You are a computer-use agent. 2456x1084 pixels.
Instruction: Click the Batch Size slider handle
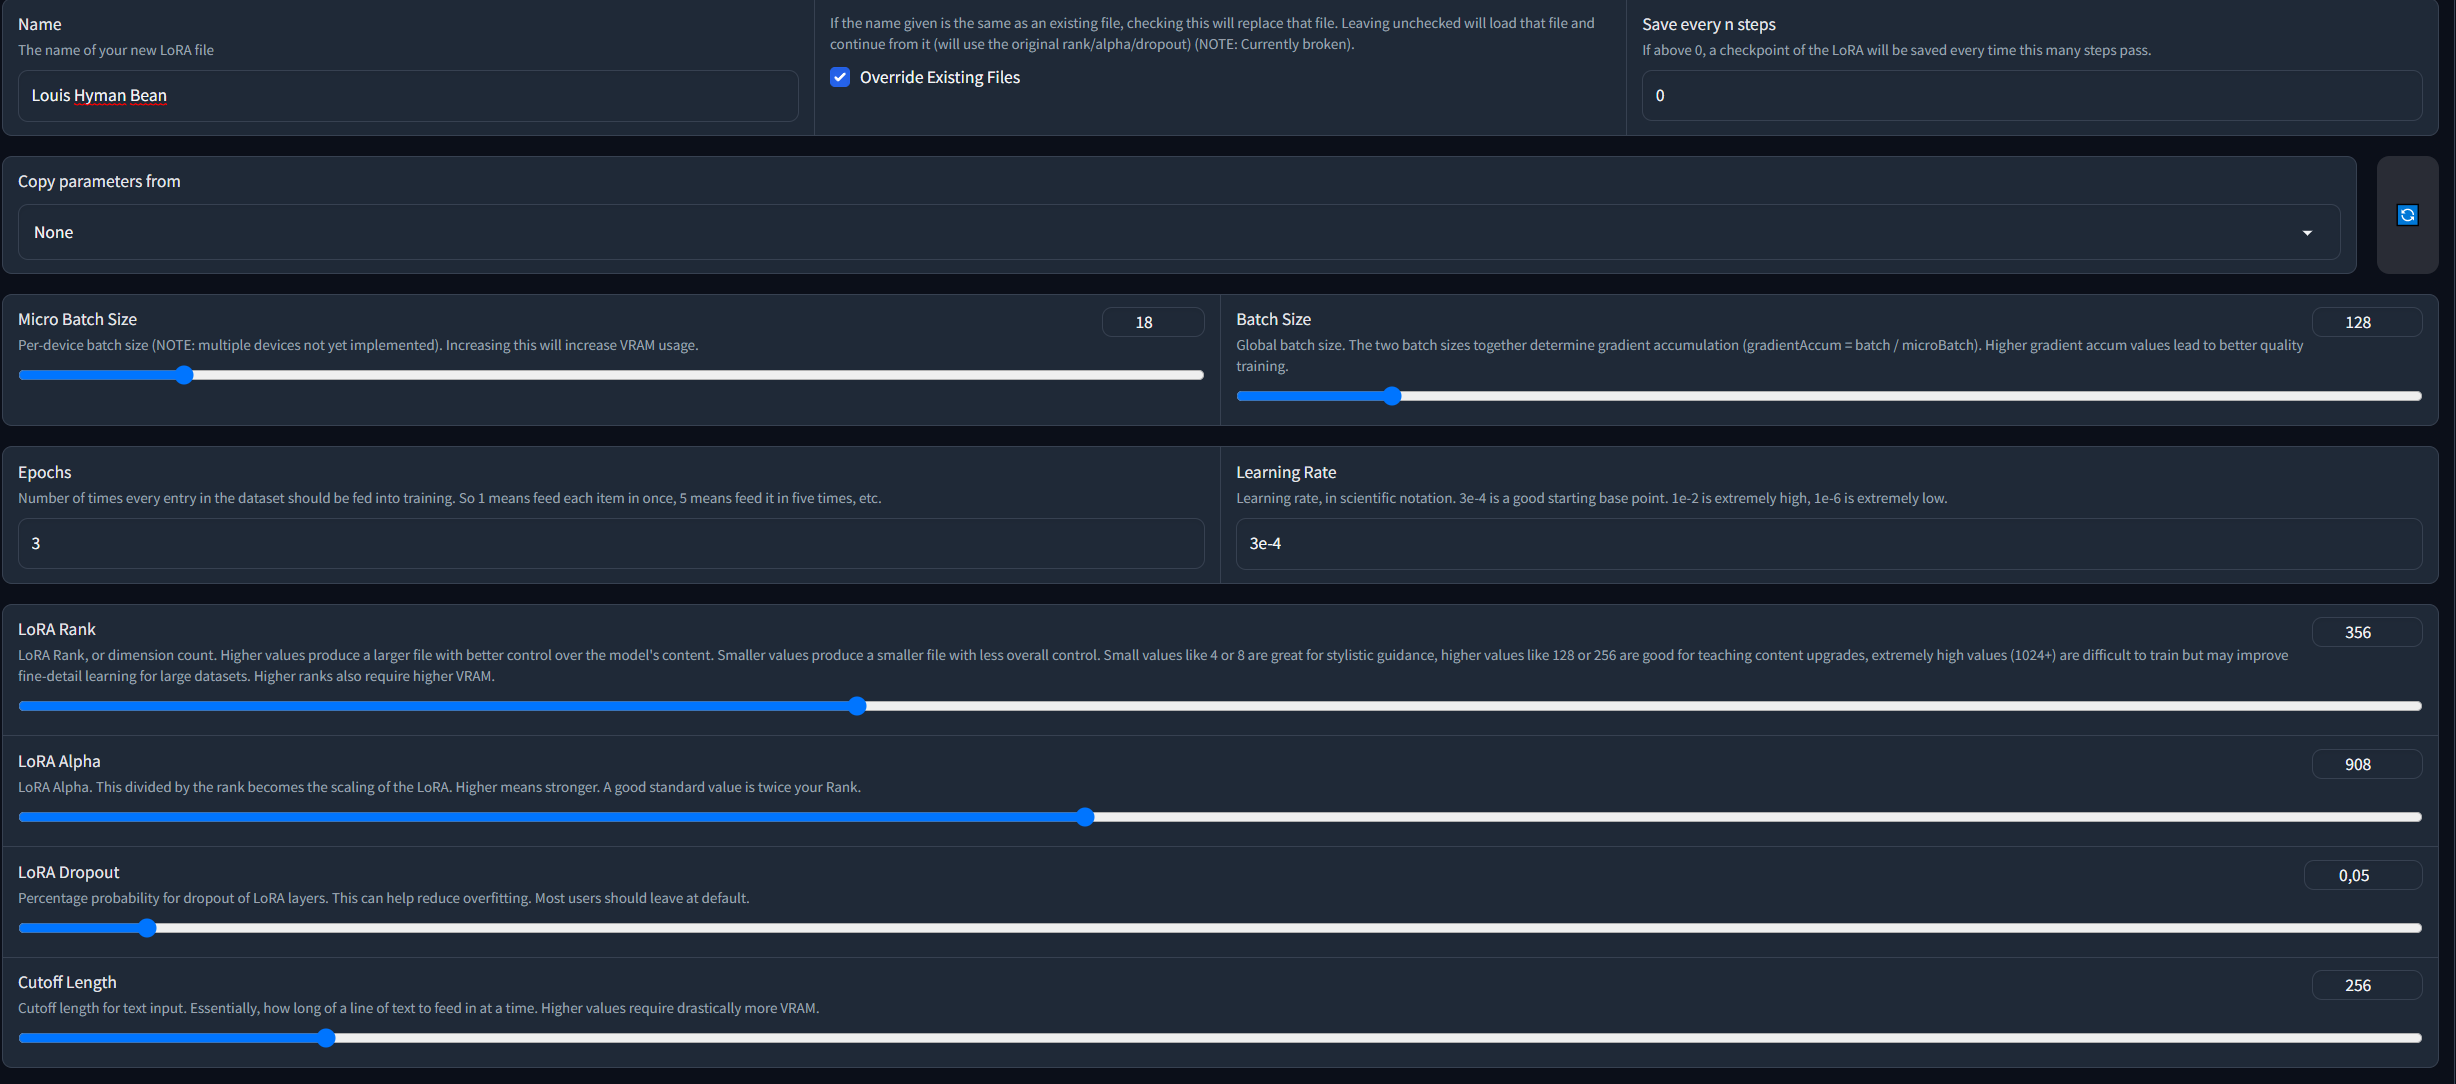click(x=1392, y=396)
